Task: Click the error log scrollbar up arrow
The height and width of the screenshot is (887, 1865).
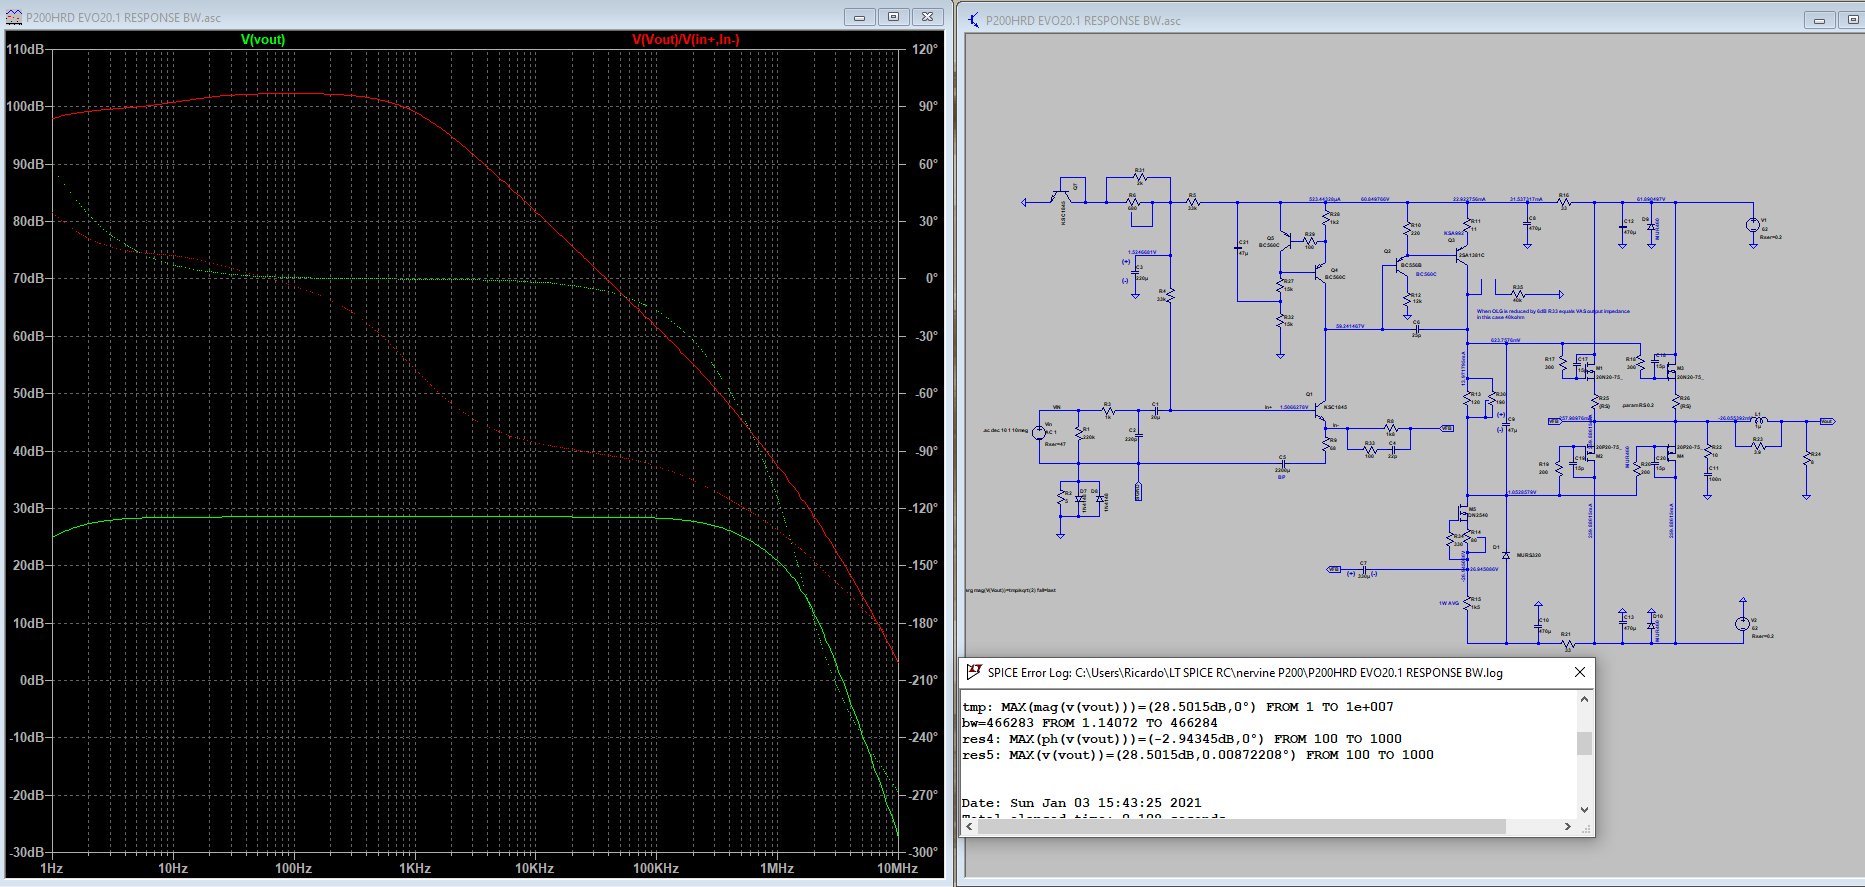Action: (1584, 699)
